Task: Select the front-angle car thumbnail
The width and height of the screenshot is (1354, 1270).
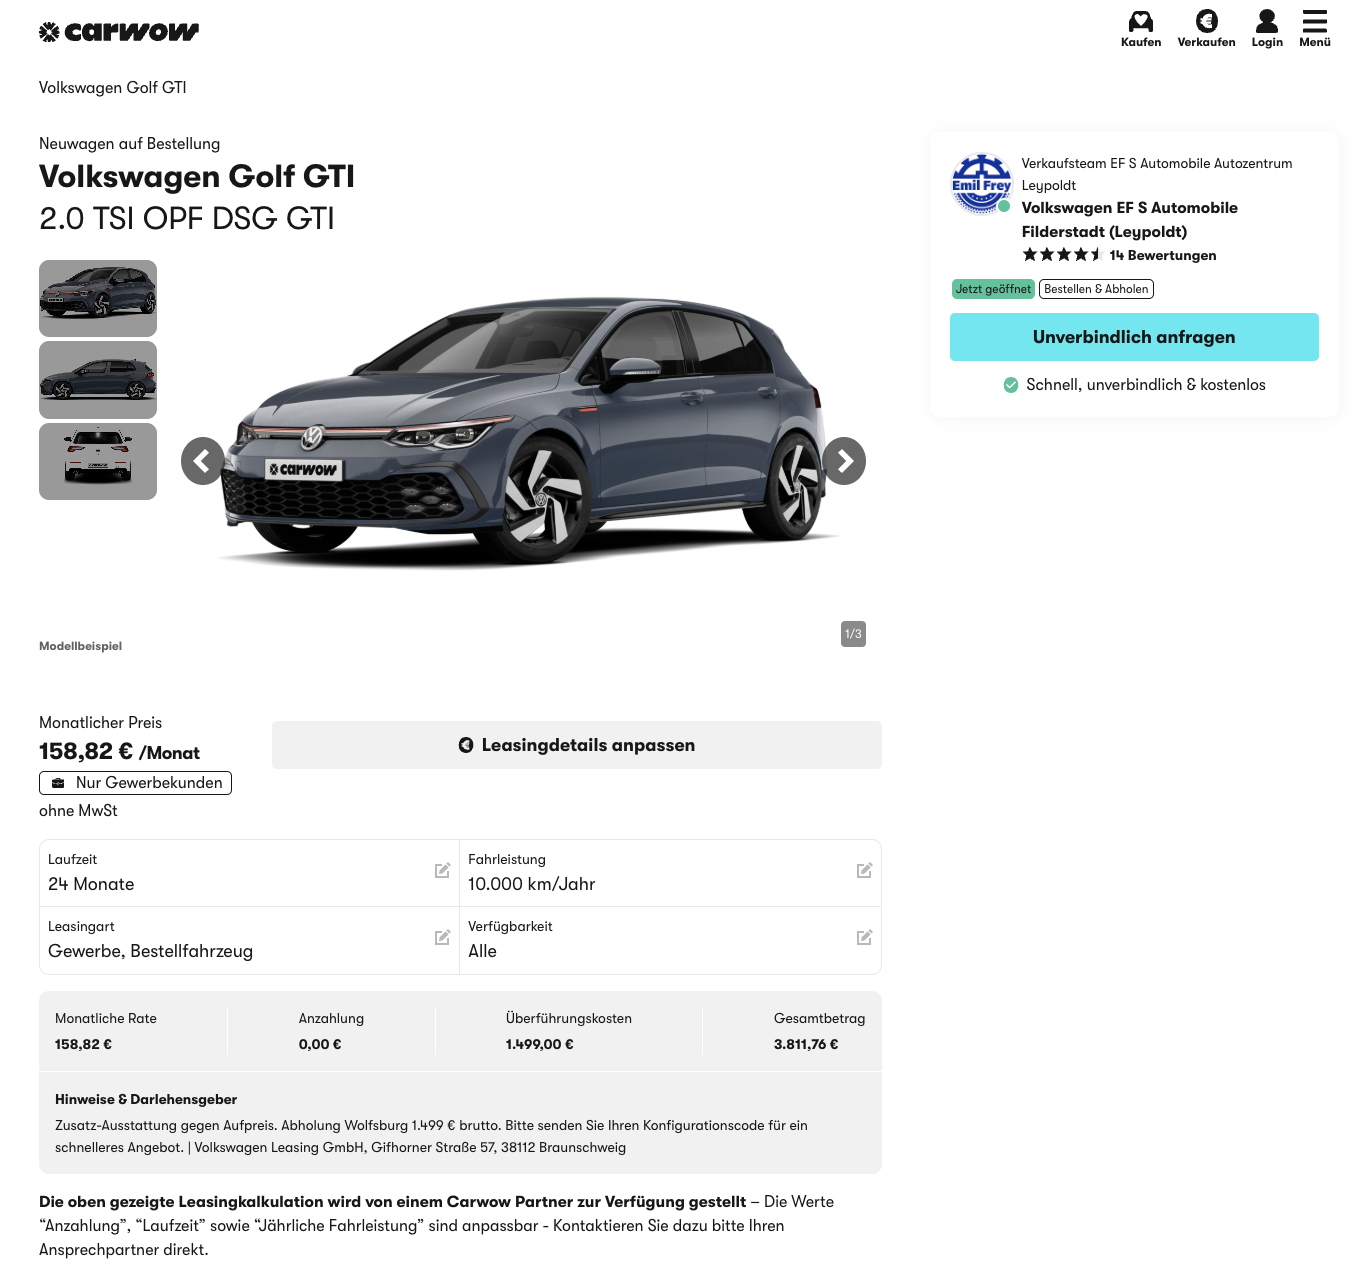Action: 98,298
